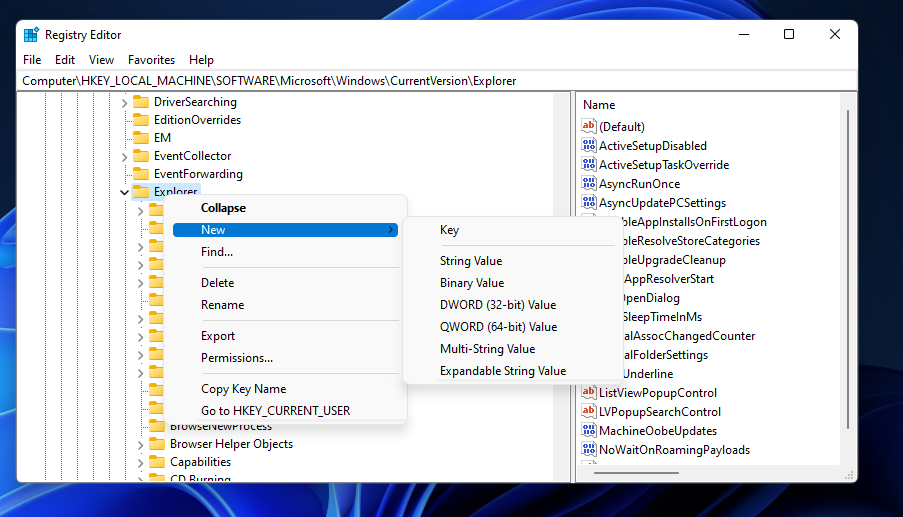Select Key in the New submenu
The height and width of the screenshot is (517, 903).
450,230
